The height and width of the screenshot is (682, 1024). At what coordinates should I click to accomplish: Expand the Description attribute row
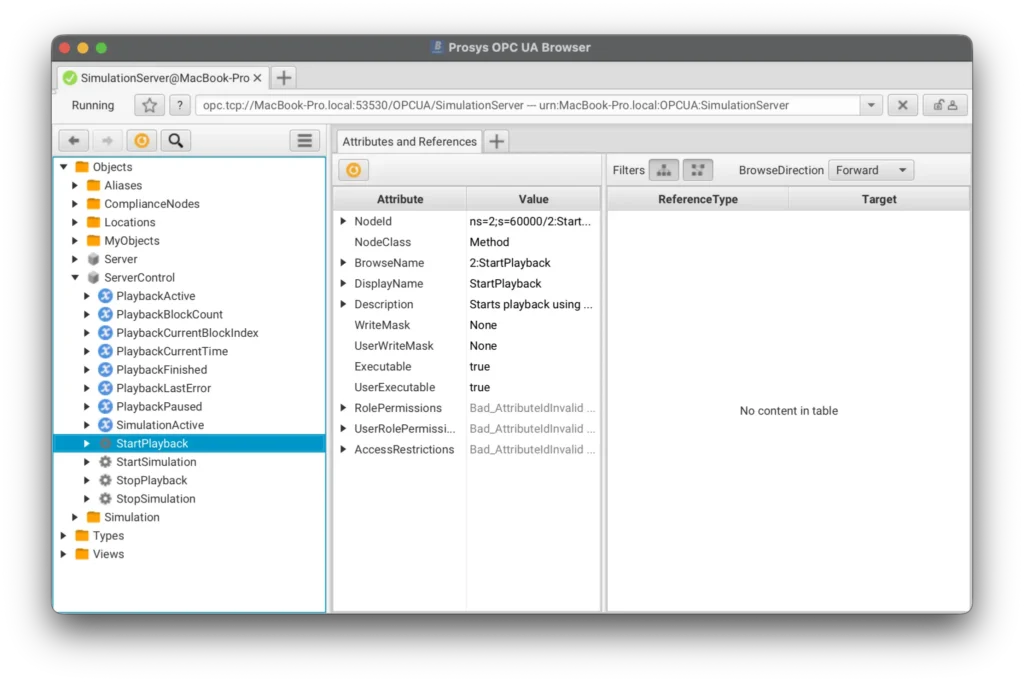coord(344,304)
